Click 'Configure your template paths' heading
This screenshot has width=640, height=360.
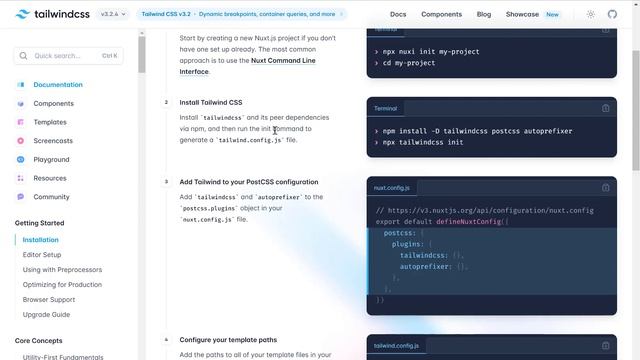coord(228,340)
